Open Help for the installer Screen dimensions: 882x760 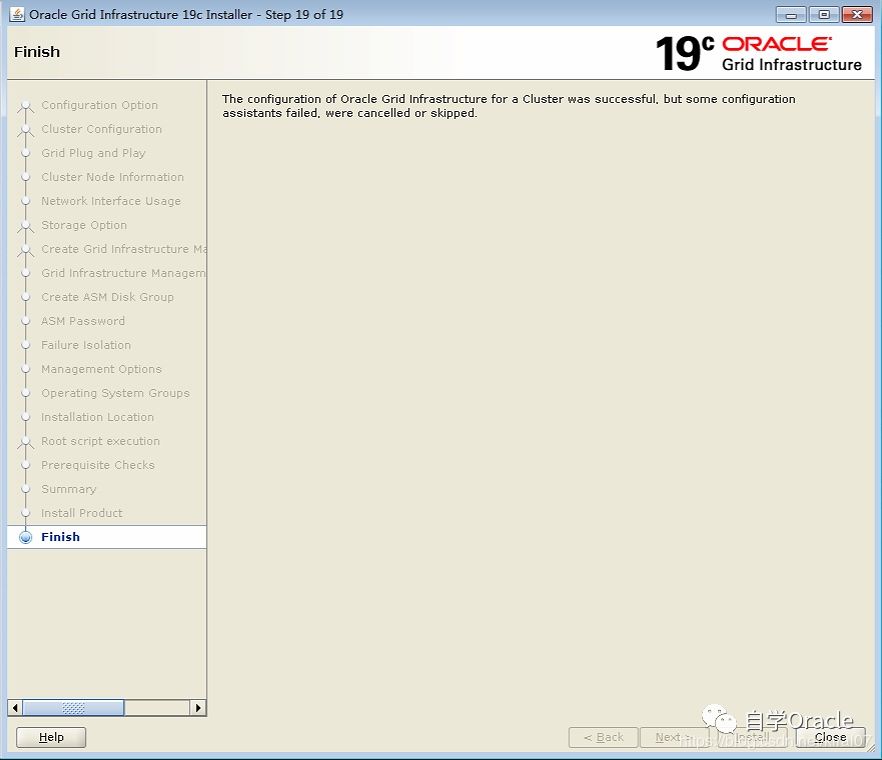[x=51, y=737]
